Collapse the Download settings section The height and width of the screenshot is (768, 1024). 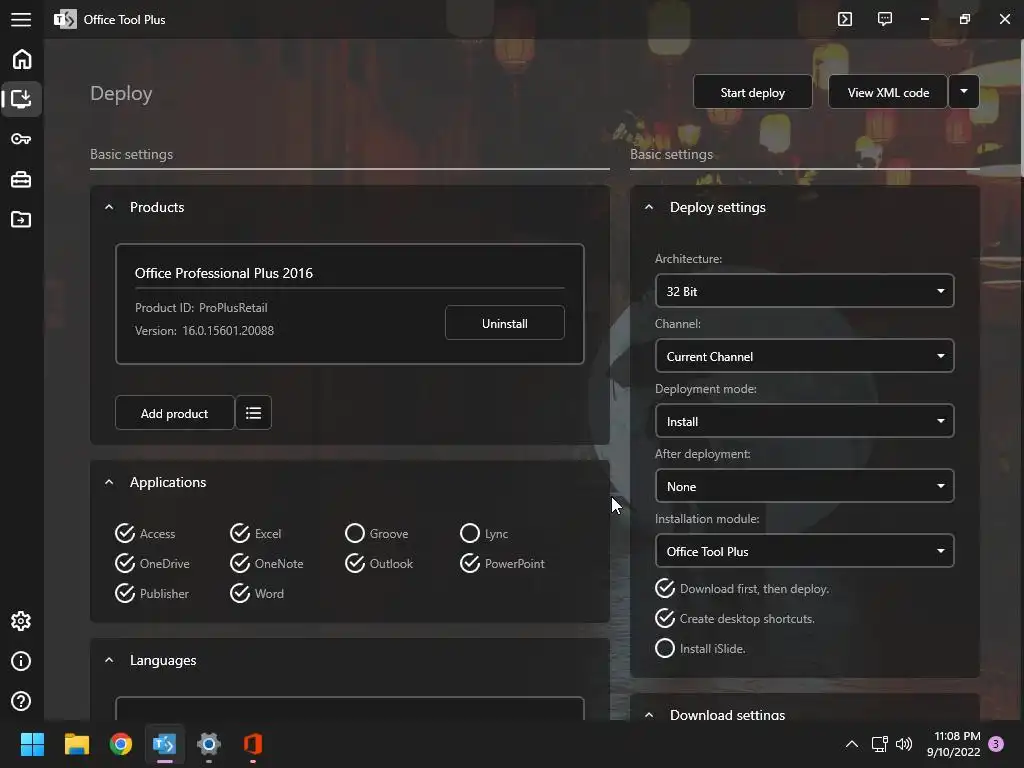[648, 714]
